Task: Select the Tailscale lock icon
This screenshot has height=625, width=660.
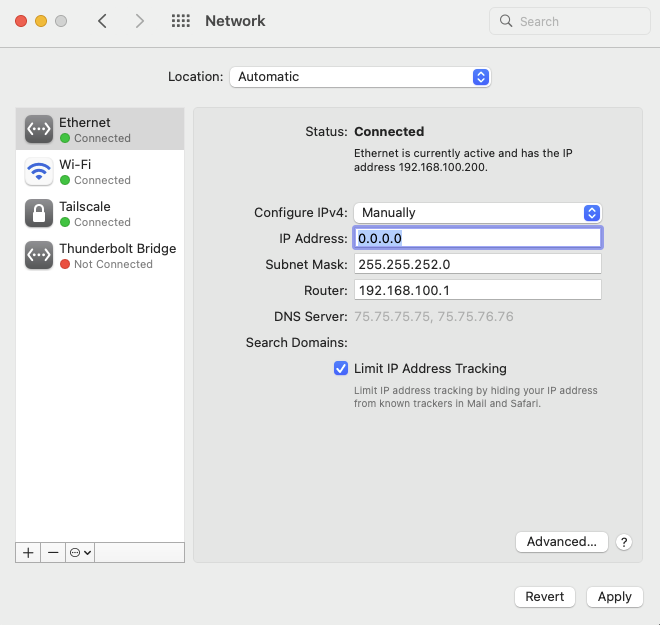Action: pos(39,213)
